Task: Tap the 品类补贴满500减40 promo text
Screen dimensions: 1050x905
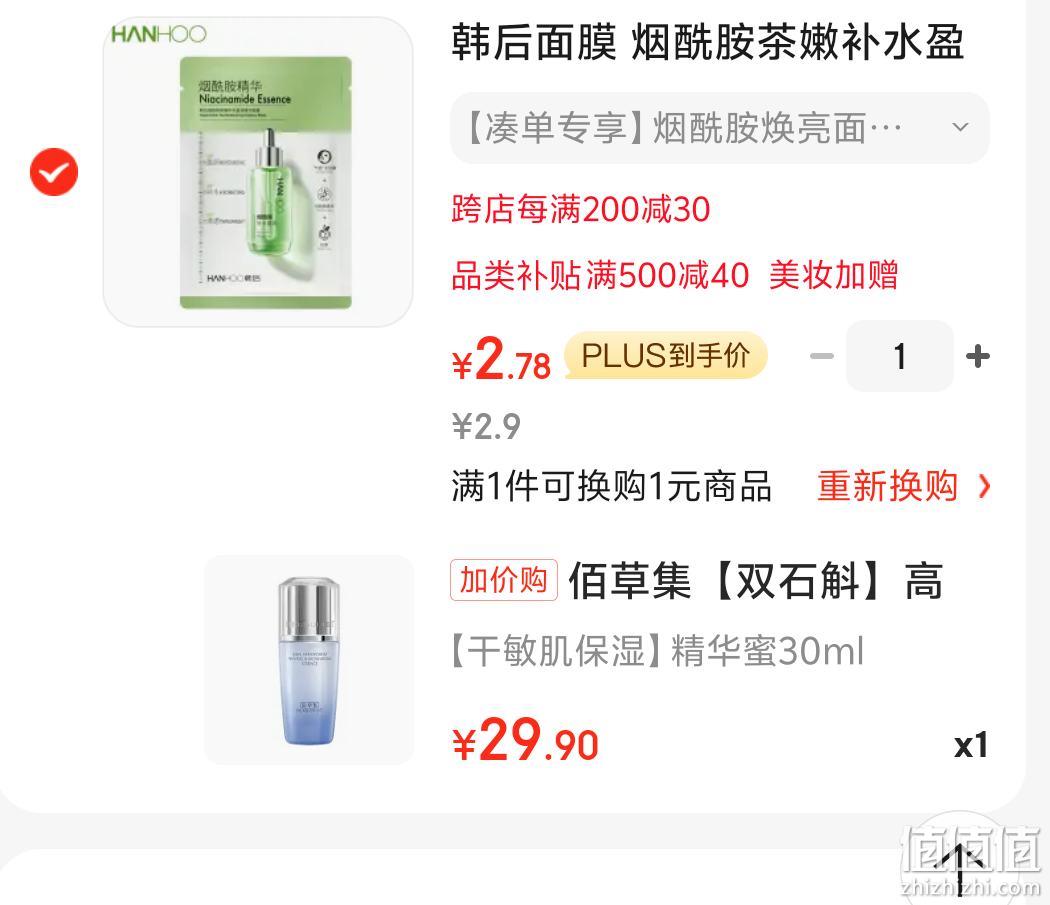Action: pyautogui.click(x=600, y=275)
